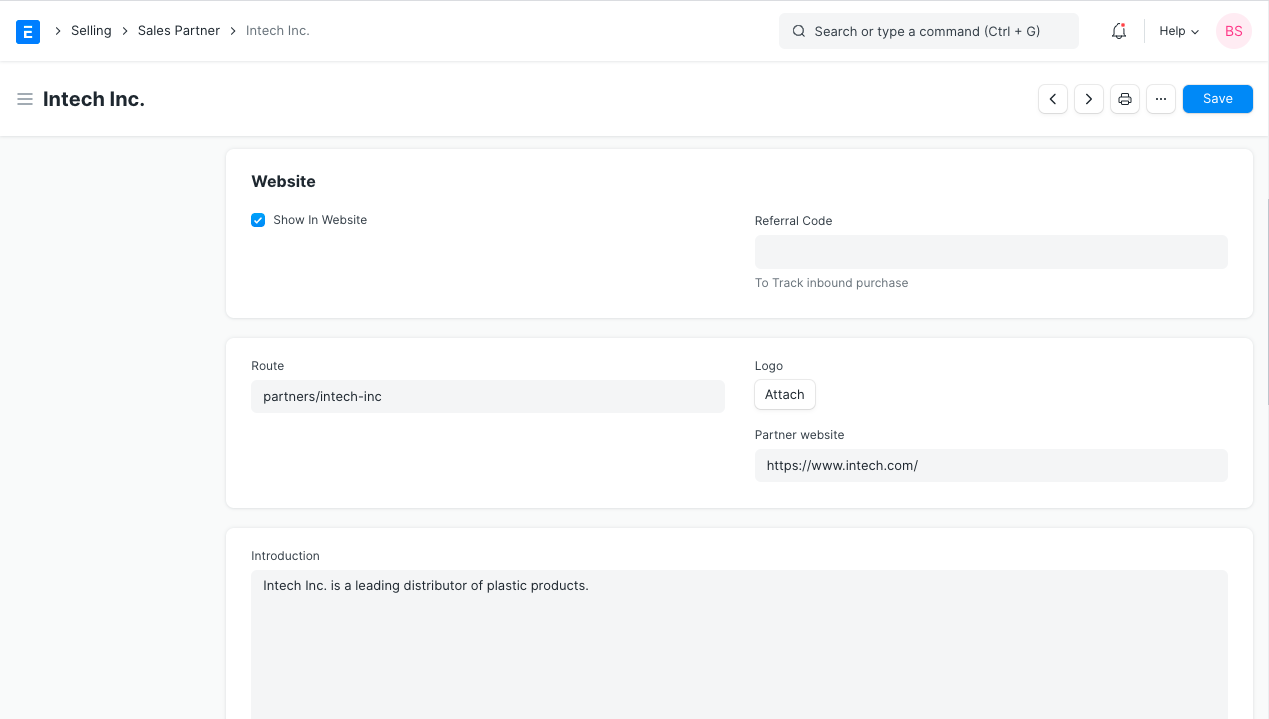Click the Attach logo button
This screenshot has width=1269, height=719.
point(785,395)
